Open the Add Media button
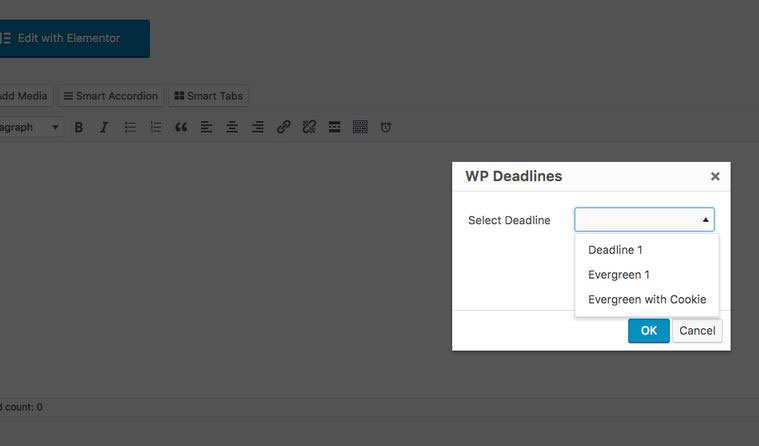 [26, 96]
